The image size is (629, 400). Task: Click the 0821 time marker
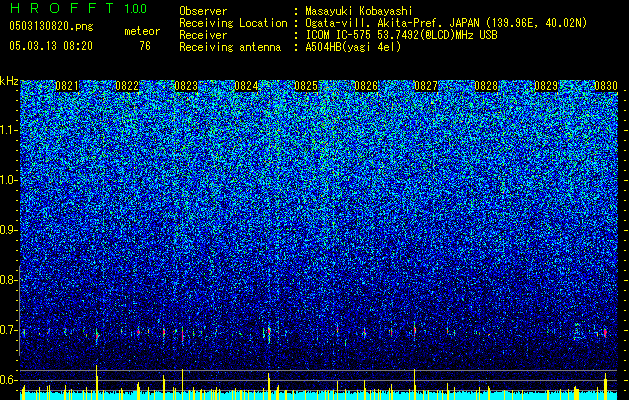(x=67, y=86)
